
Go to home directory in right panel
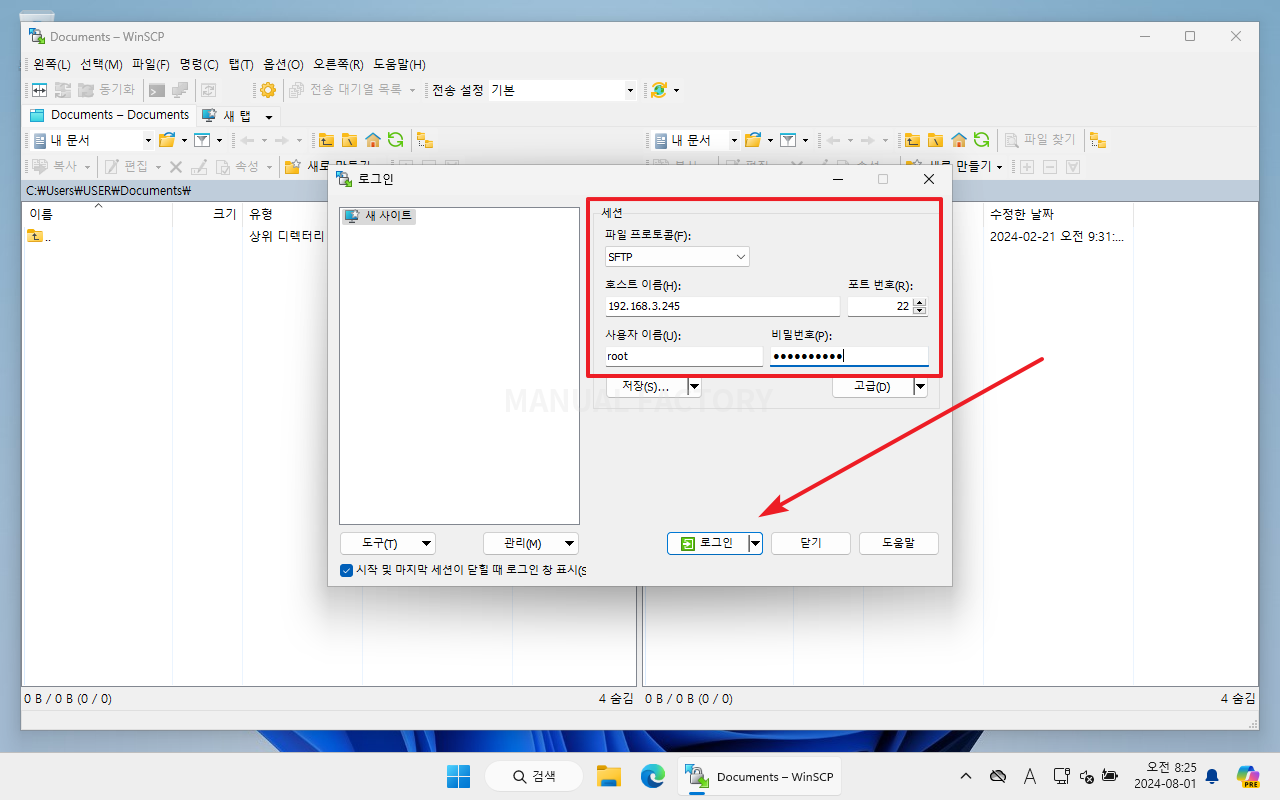tap(959, 140)
